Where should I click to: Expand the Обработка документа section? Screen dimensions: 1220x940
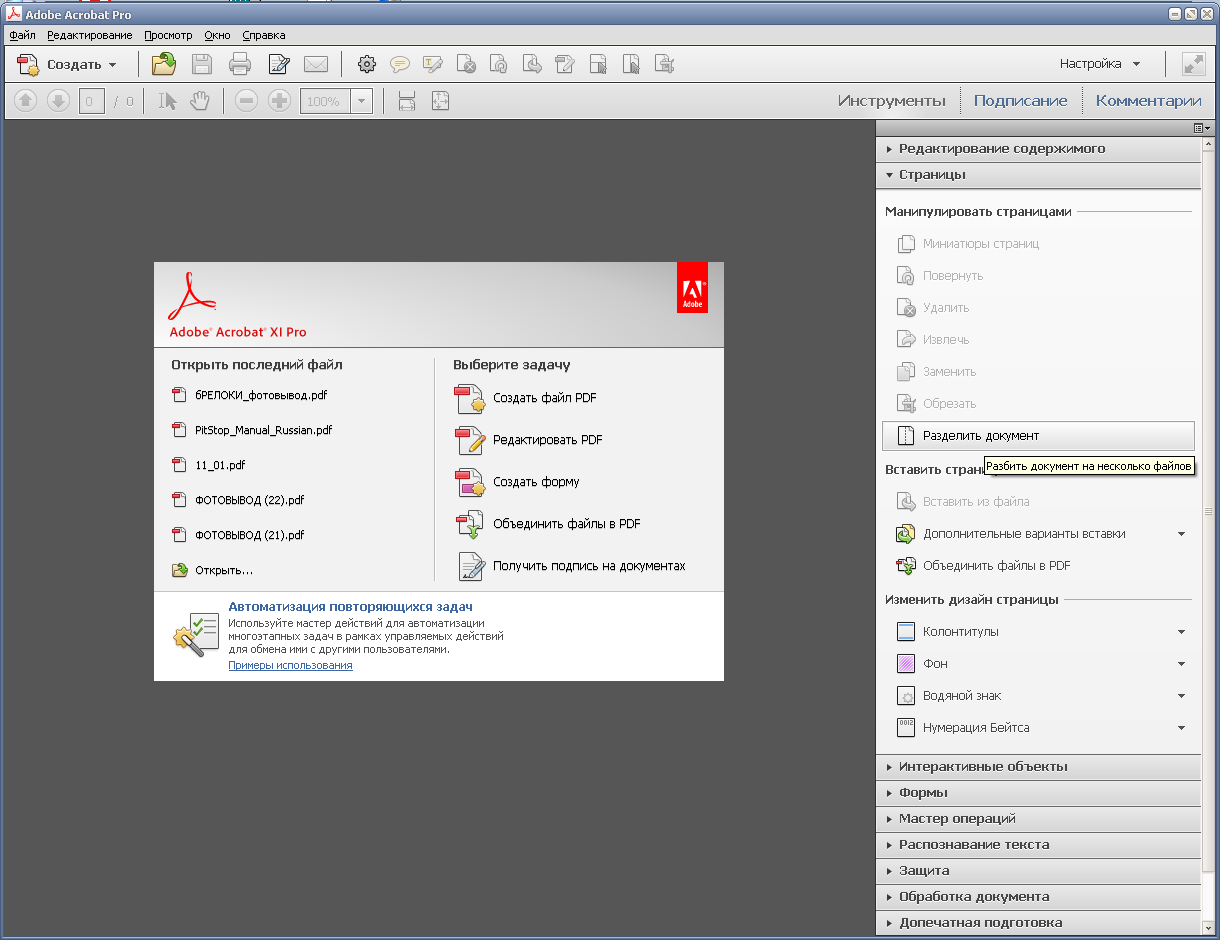pyautogui.click(x=1039, y=897)
